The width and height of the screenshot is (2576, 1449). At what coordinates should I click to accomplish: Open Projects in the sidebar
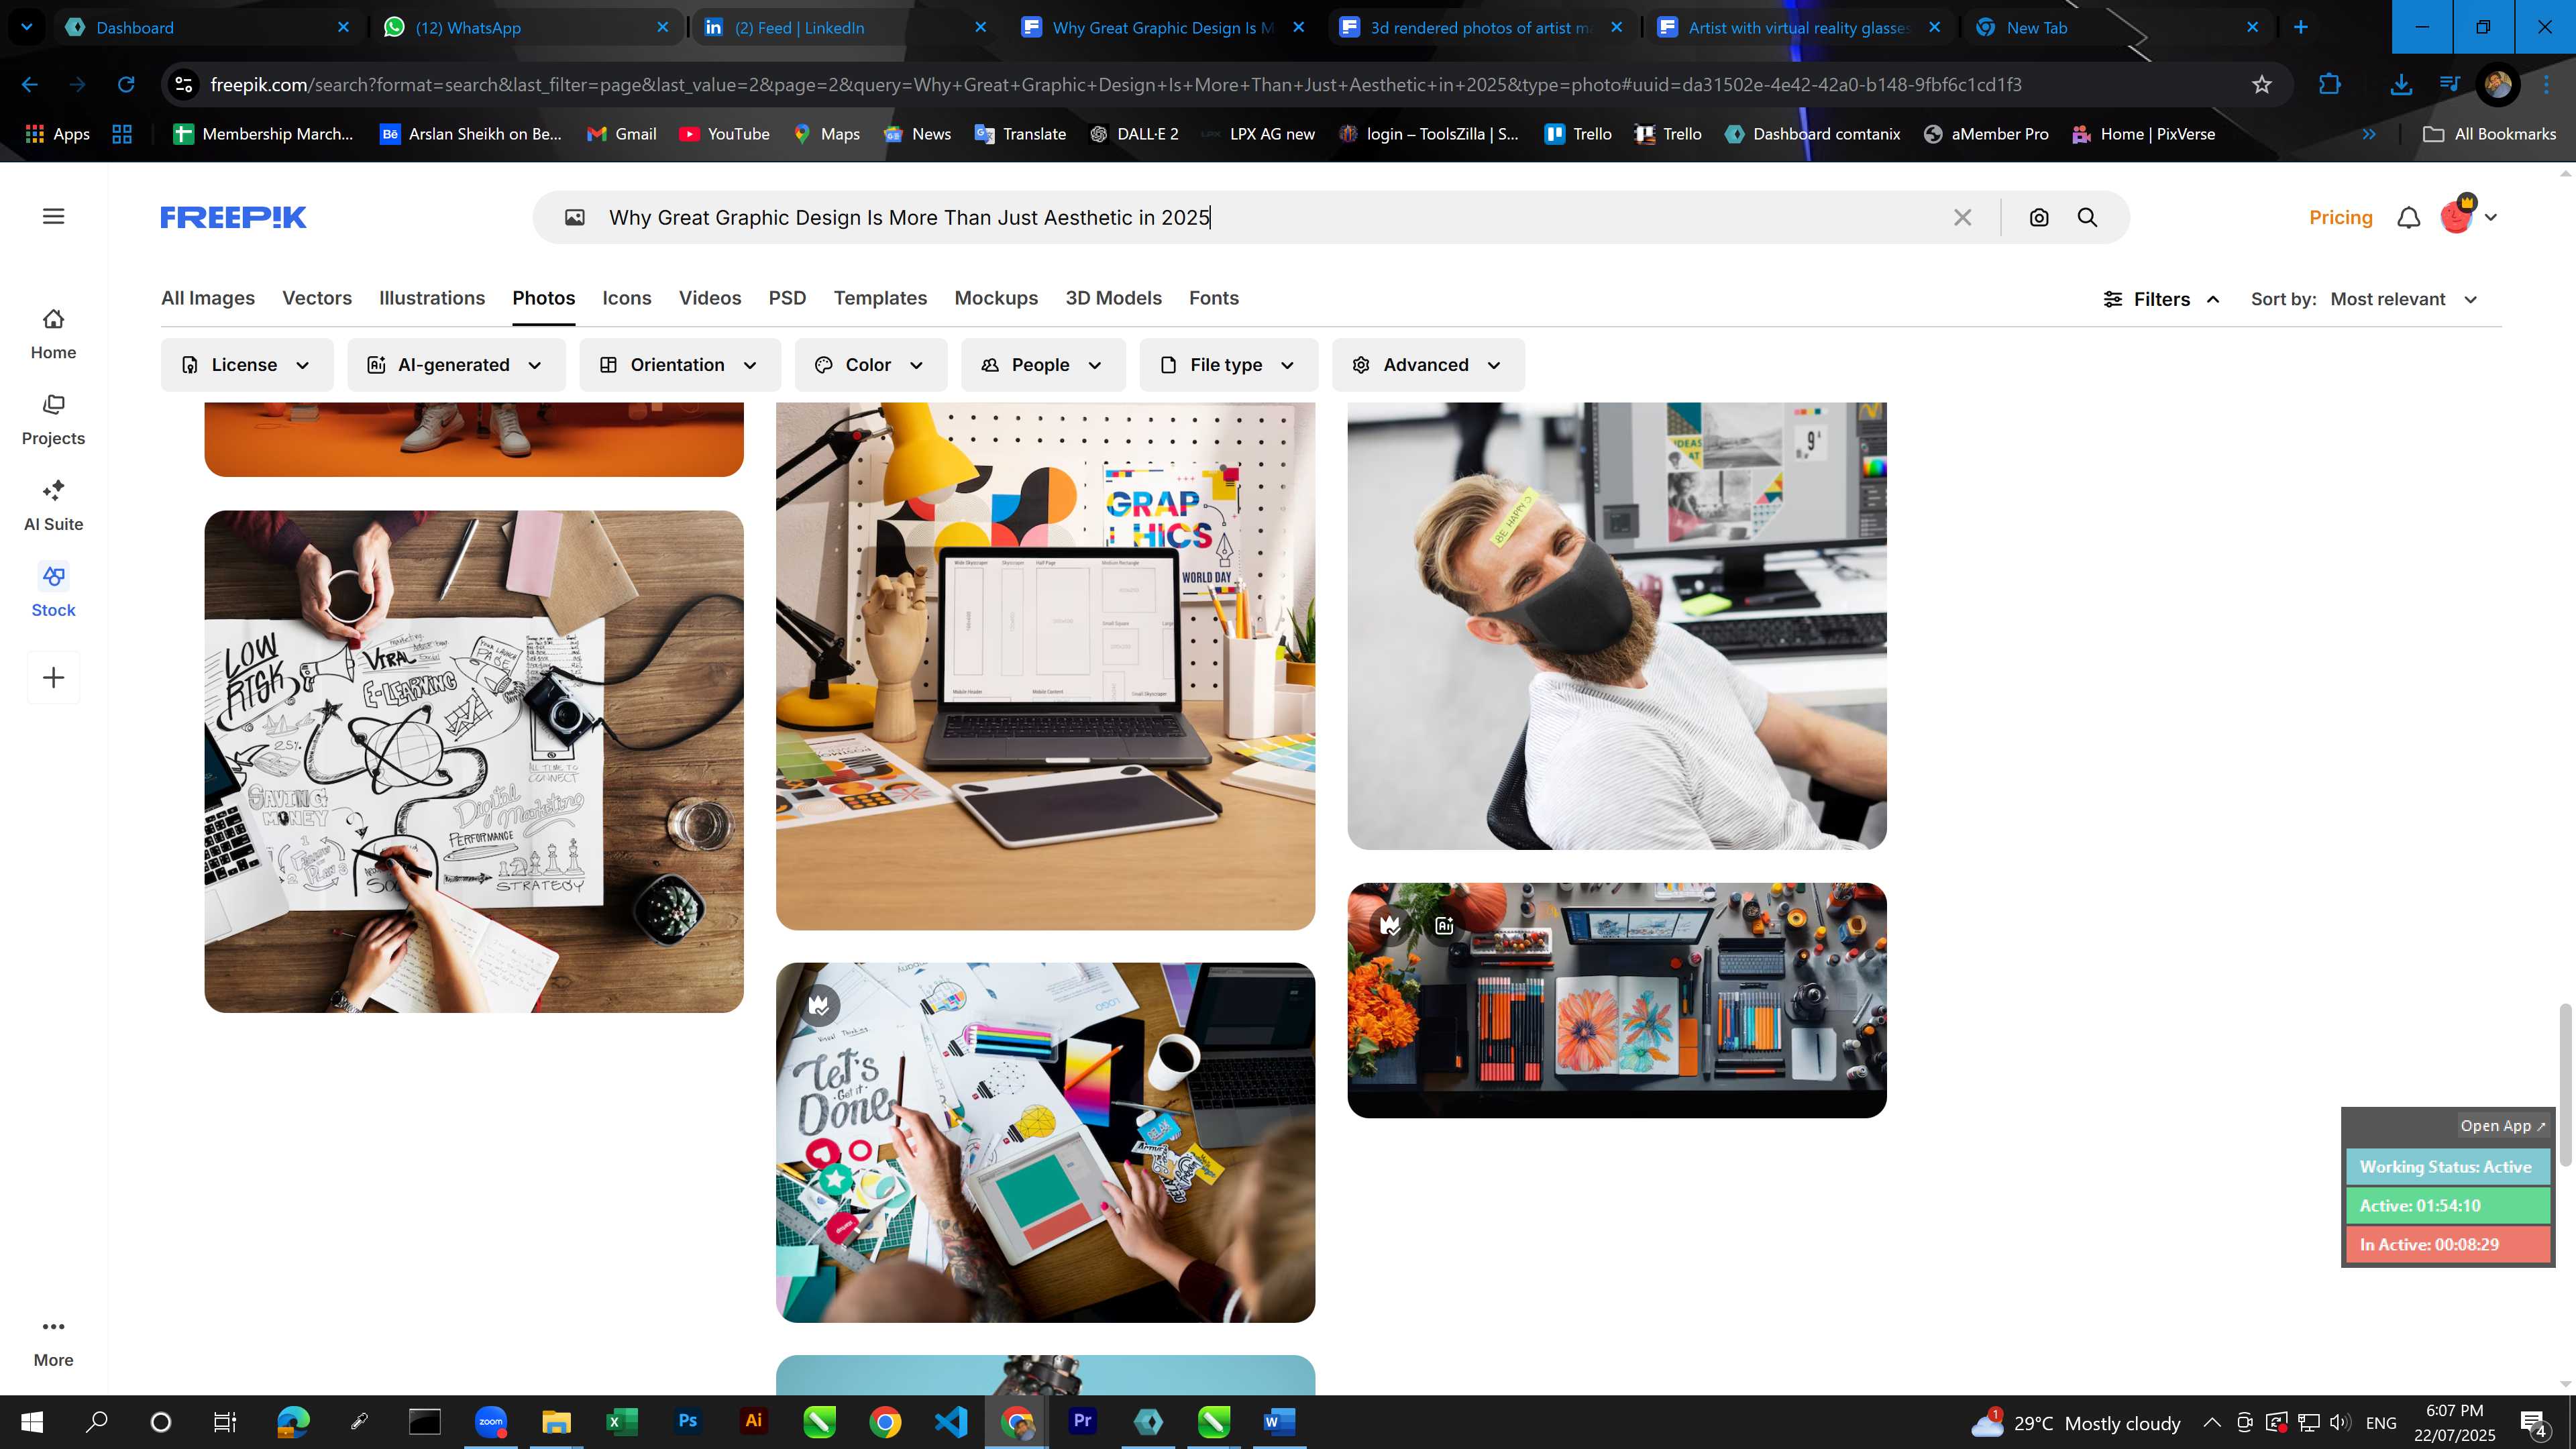point(53,420)
